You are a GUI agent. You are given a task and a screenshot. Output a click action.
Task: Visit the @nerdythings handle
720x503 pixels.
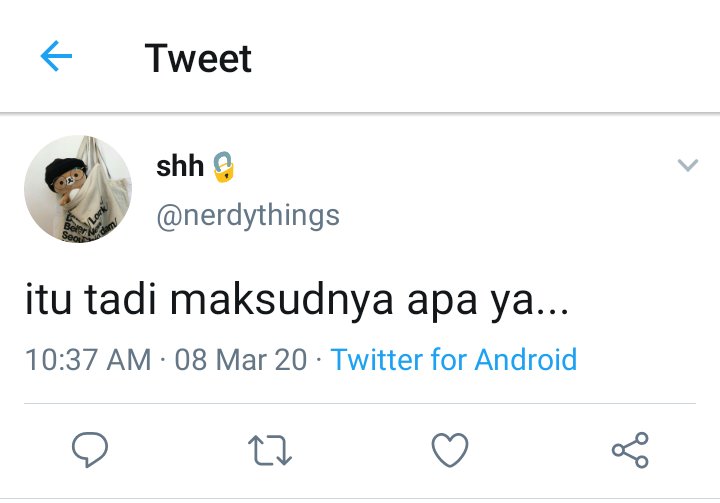248,215
